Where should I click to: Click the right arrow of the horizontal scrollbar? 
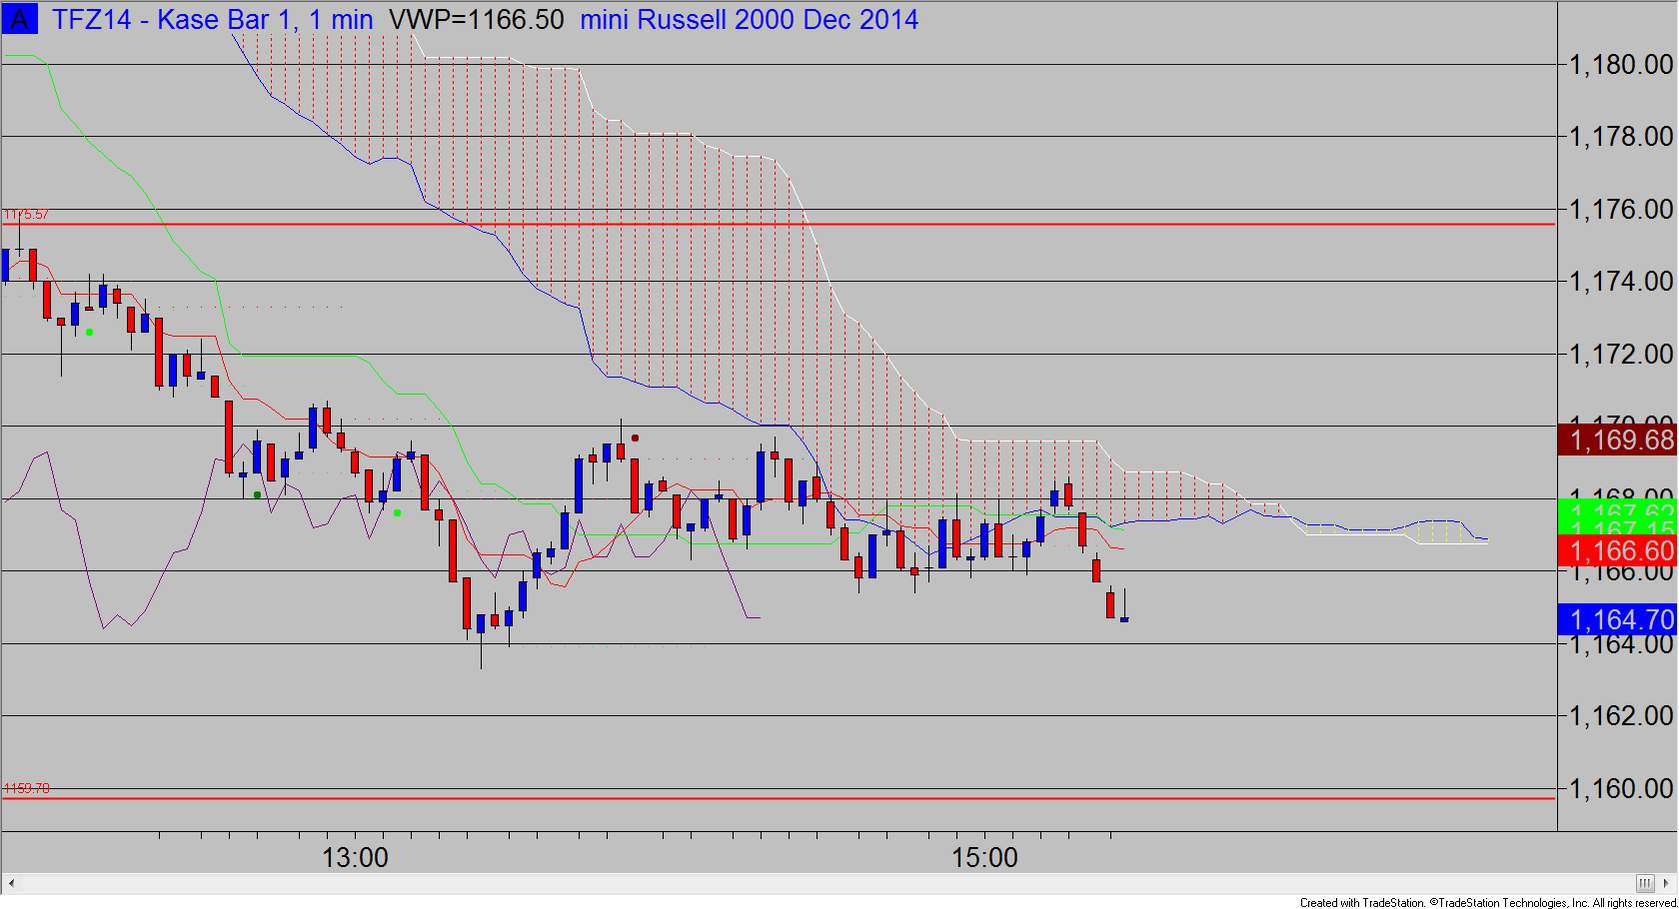[1667, 883]
